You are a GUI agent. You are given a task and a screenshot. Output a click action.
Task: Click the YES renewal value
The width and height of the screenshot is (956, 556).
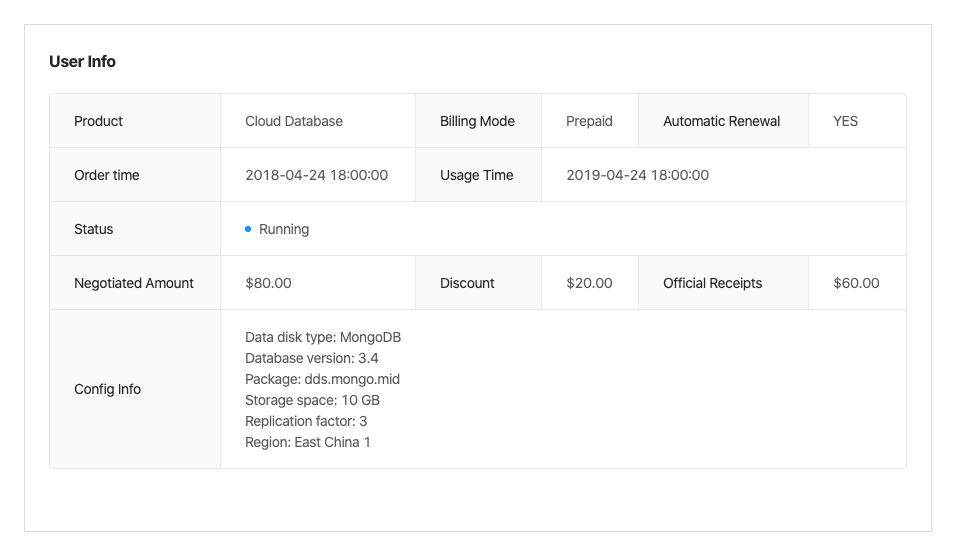pyautogui.click(x=845, y=121)
